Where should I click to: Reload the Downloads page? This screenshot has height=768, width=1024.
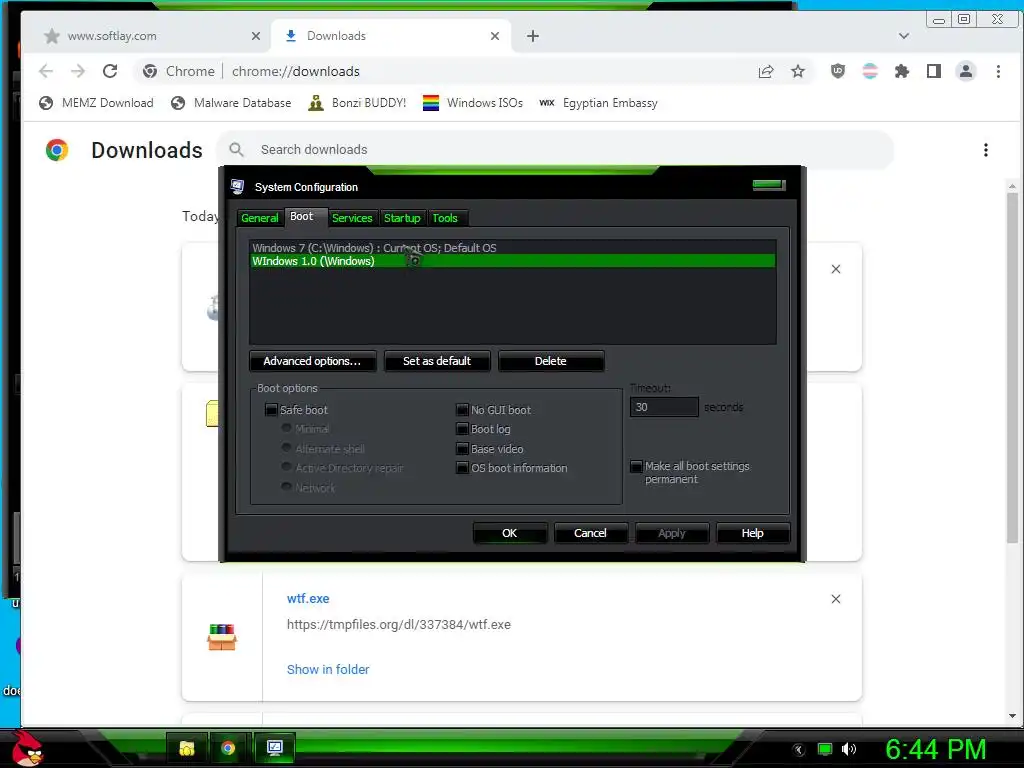110,71
